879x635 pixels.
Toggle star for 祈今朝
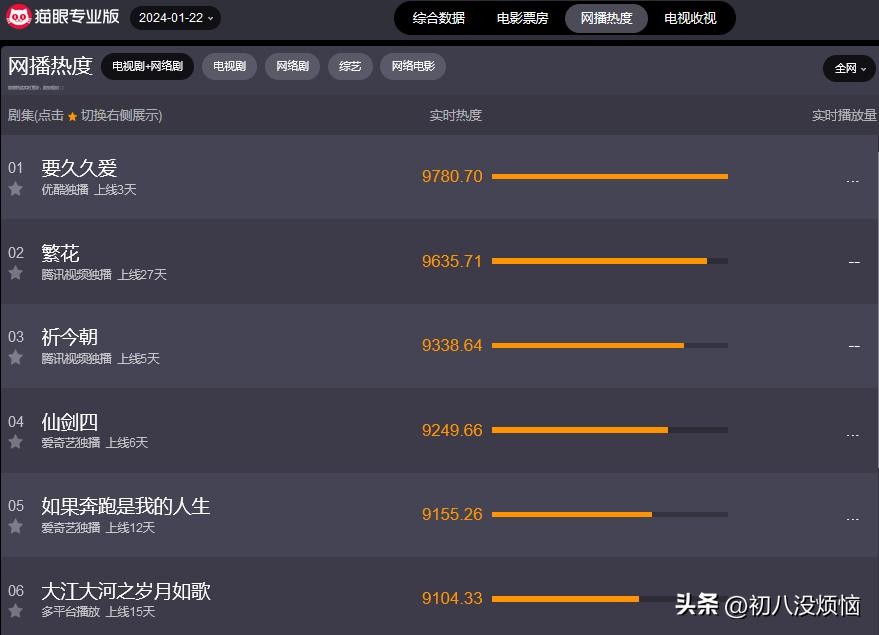pyautogui.click(x=16, y=357)
